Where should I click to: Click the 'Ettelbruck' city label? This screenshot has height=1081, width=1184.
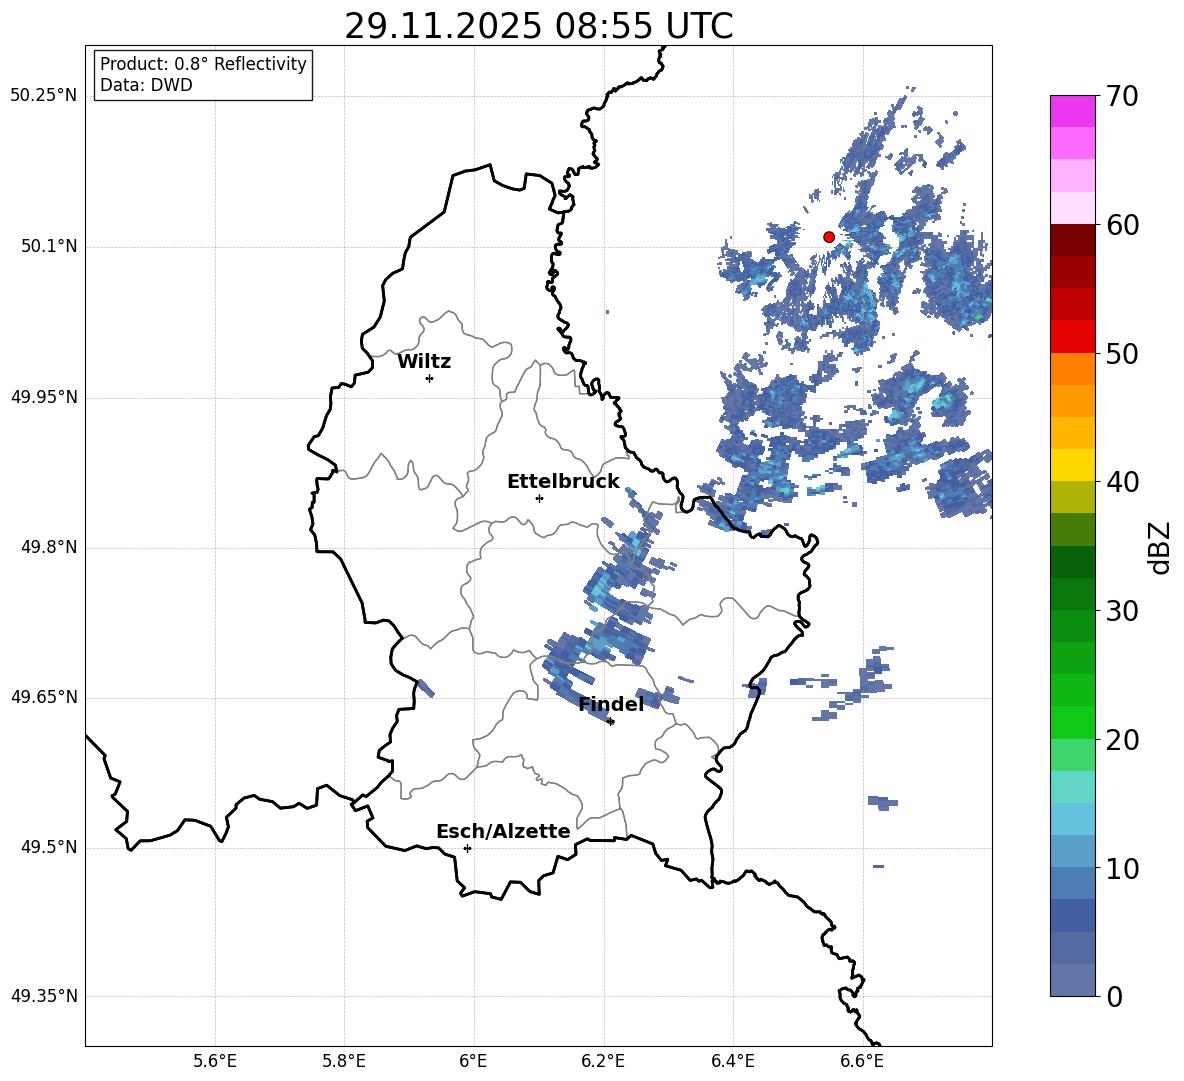tap(563, 482)
